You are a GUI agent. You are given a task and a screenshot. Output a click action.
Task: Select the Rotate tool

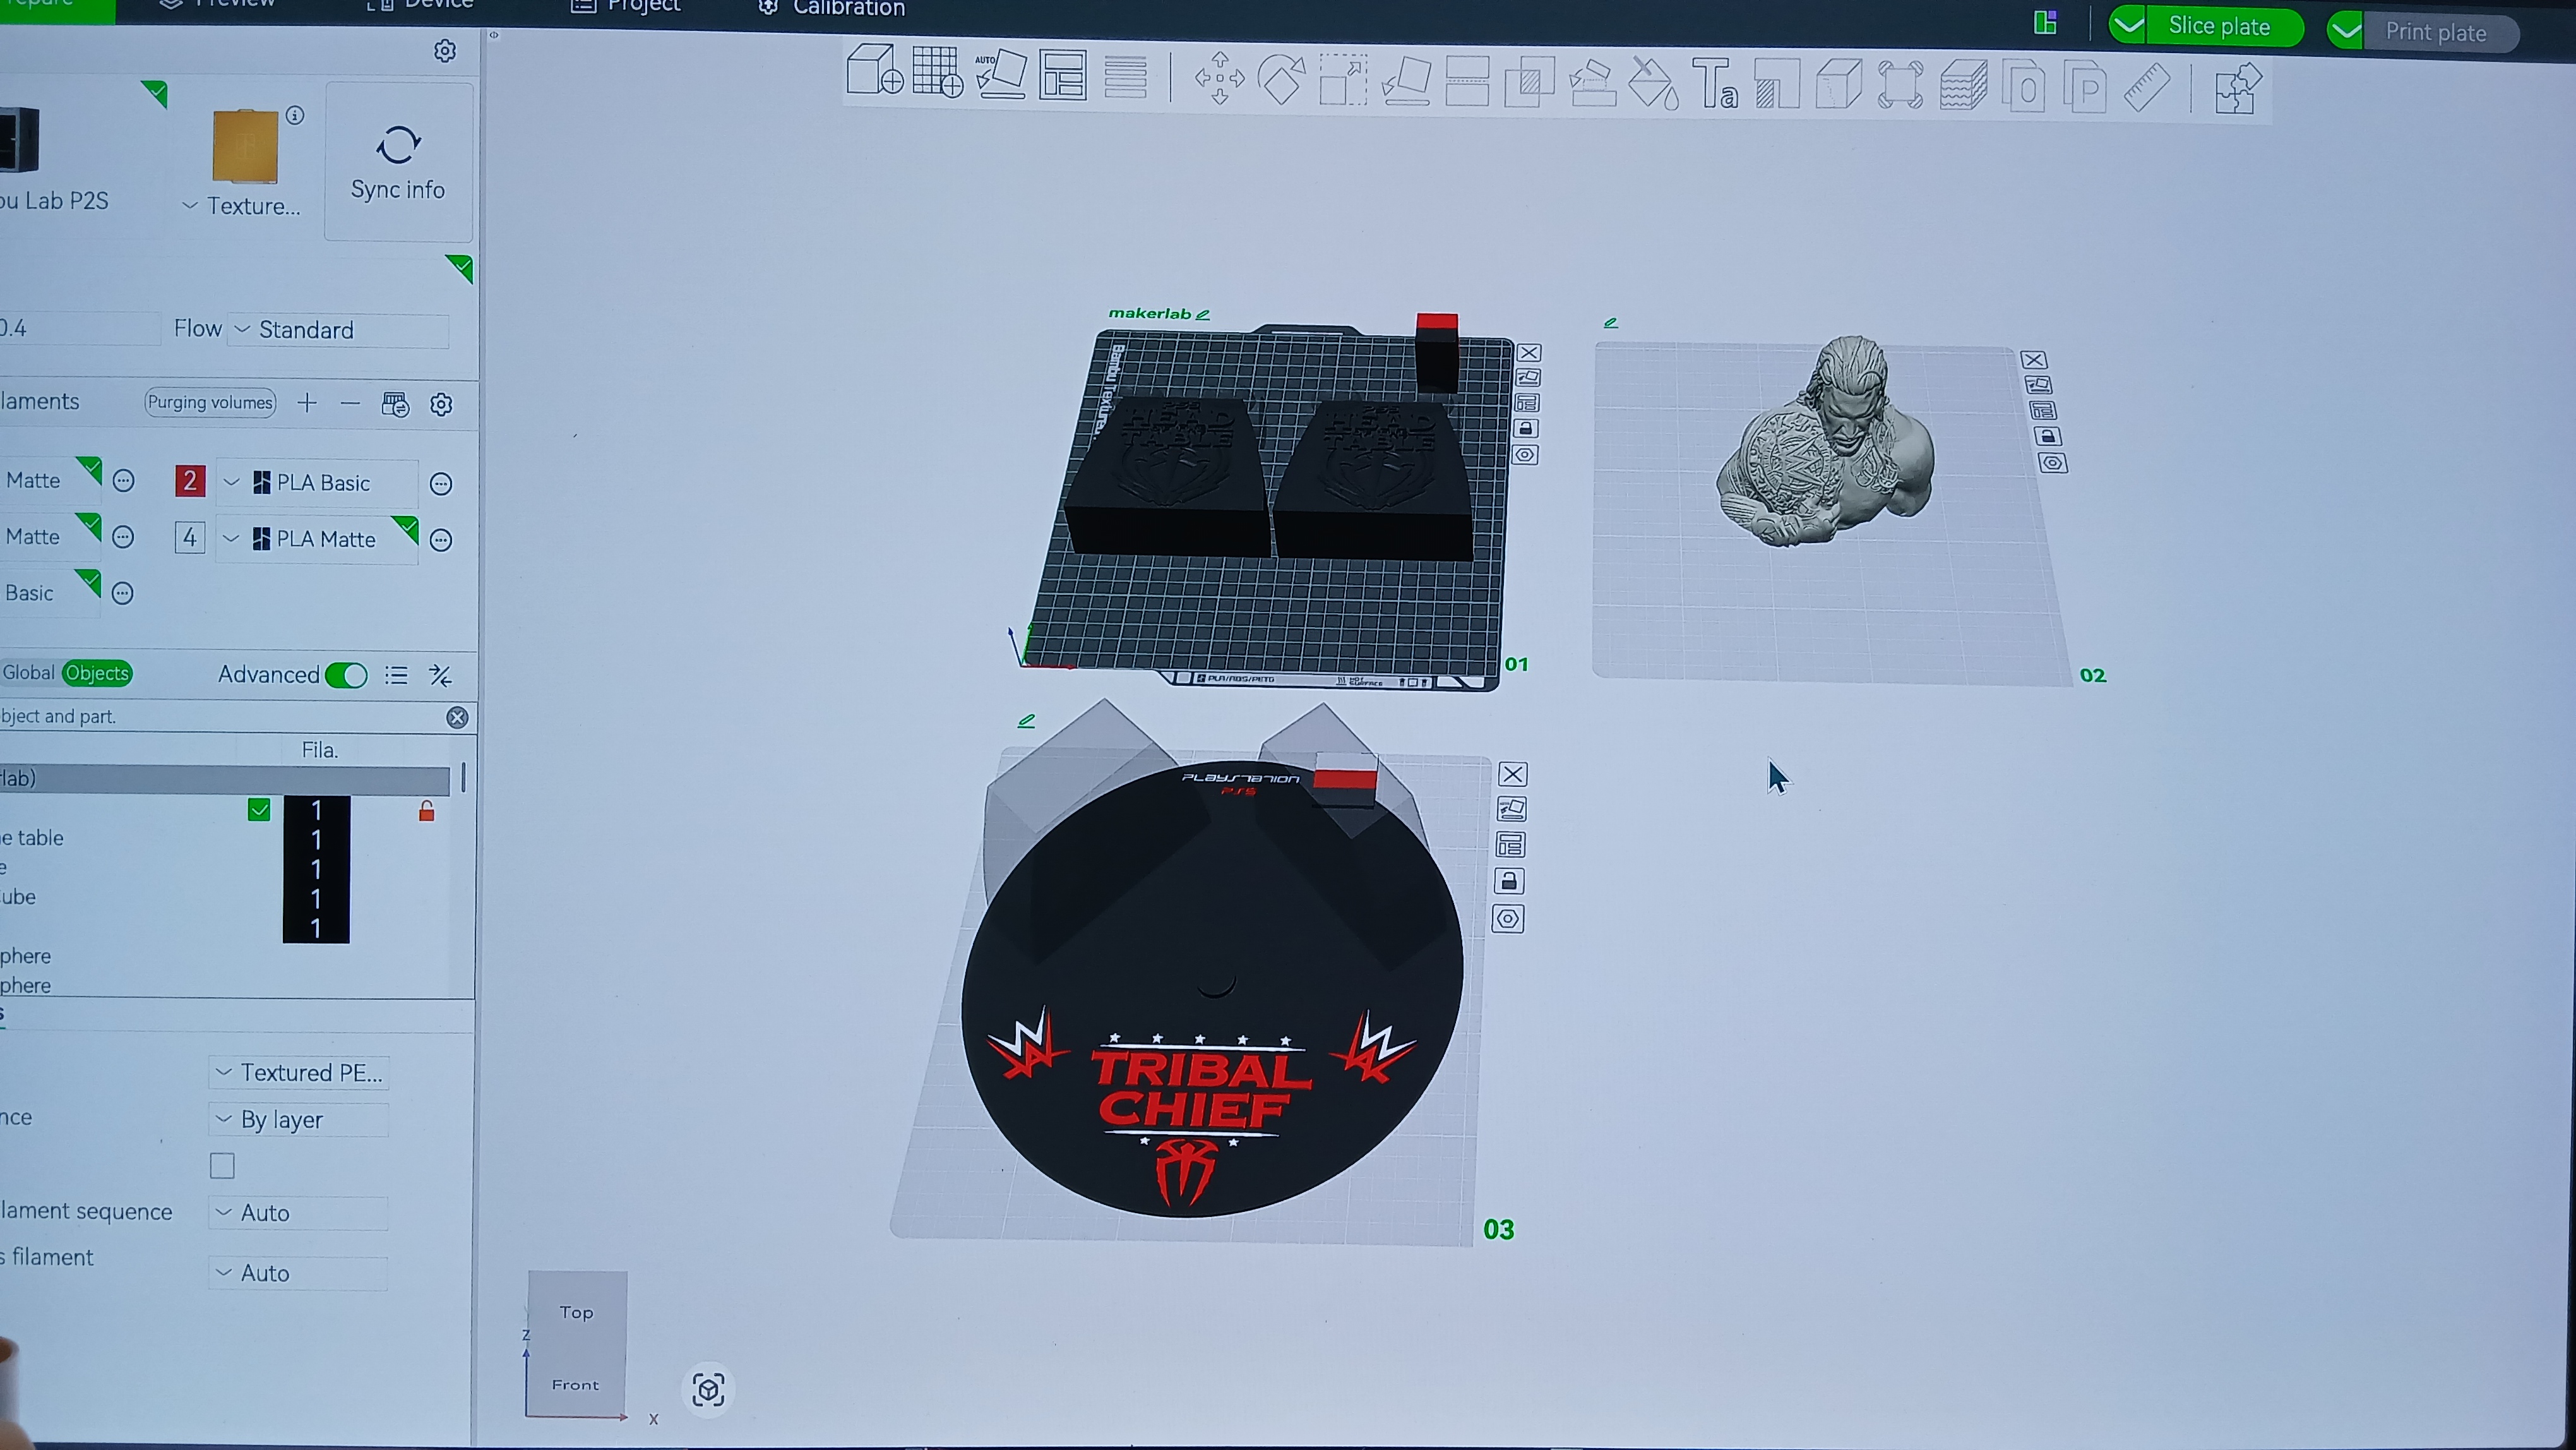click(x=1281, y=79)
